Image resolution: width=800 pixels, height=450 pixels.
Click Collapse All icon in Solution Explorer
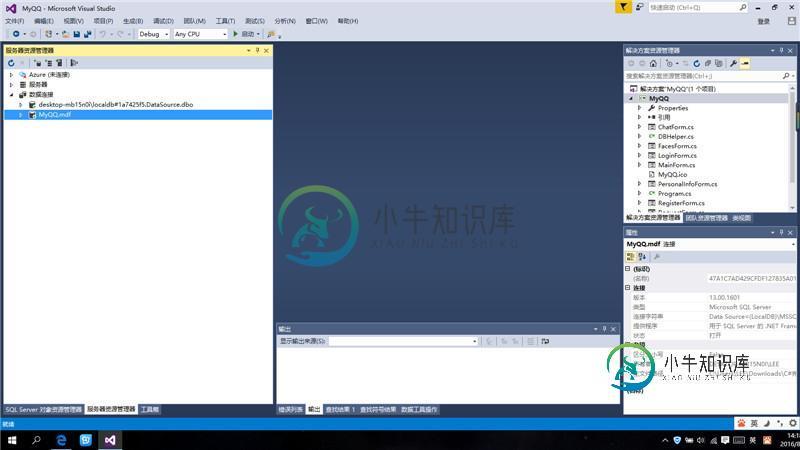(x=708, y=64)
